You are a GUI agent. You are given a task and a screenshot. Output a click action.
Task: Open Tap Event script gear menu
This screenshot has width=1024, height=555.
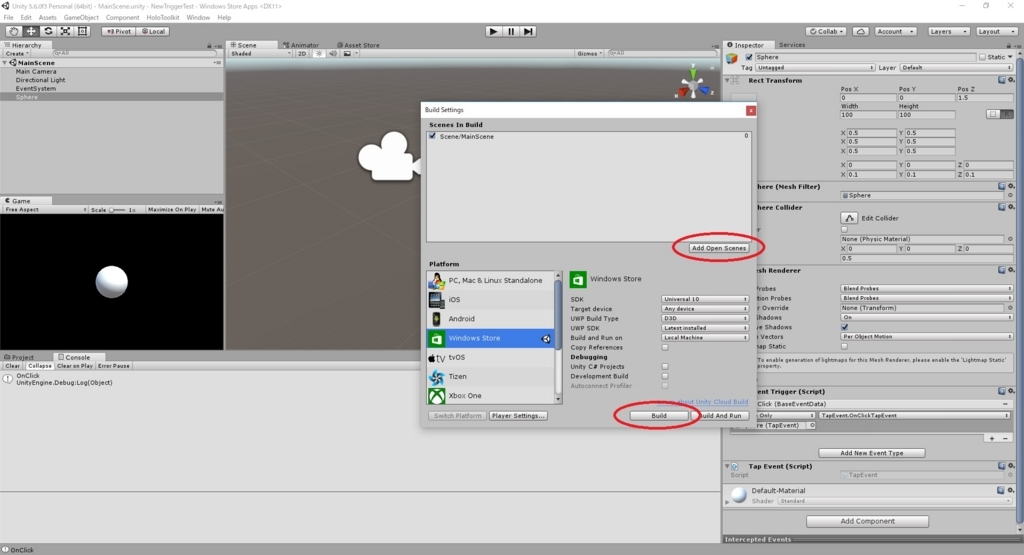1011,466
